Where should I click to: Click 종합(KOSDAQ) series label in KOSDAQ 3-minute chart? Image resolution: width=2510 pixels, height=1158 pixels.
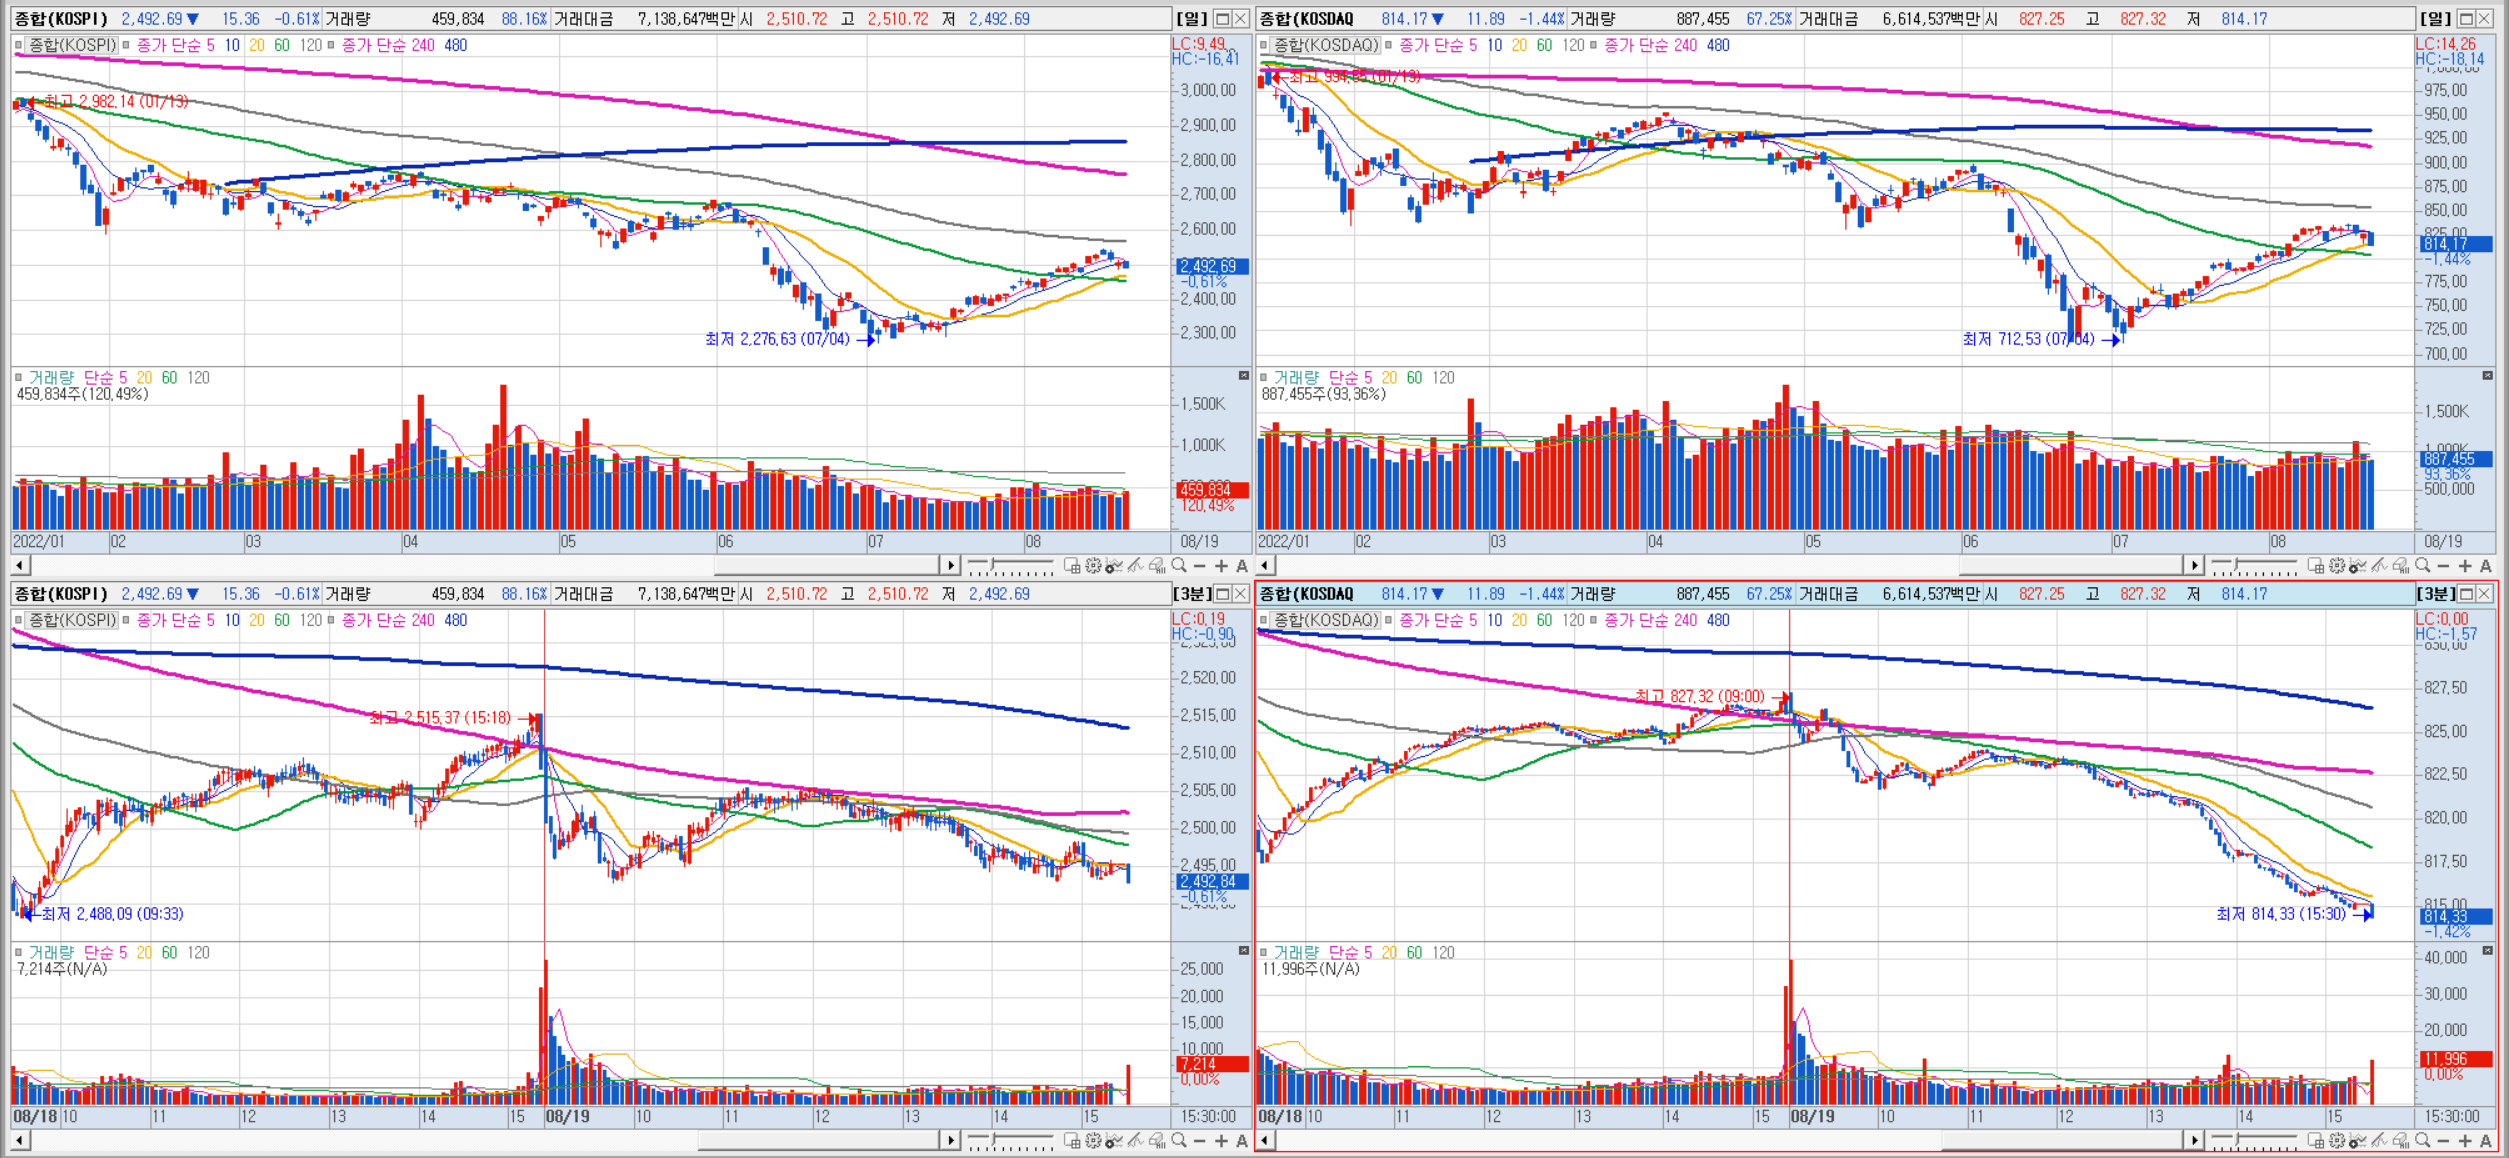tap(1326, 620)
